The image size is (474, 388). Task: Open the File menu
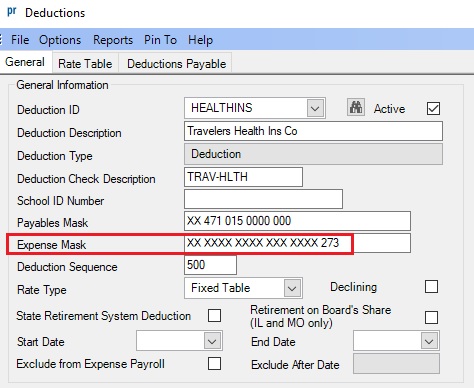tap(20, 40)
